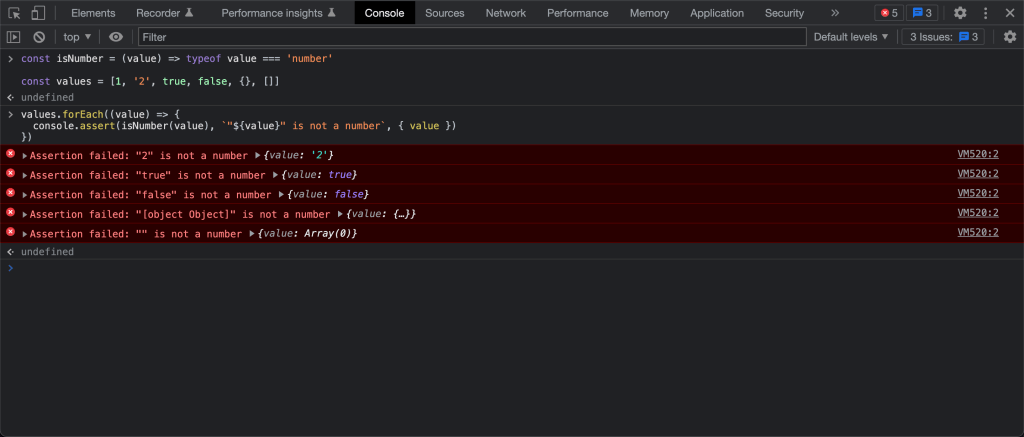
Task: Open the Memory tab
Action: click(649, 13)
